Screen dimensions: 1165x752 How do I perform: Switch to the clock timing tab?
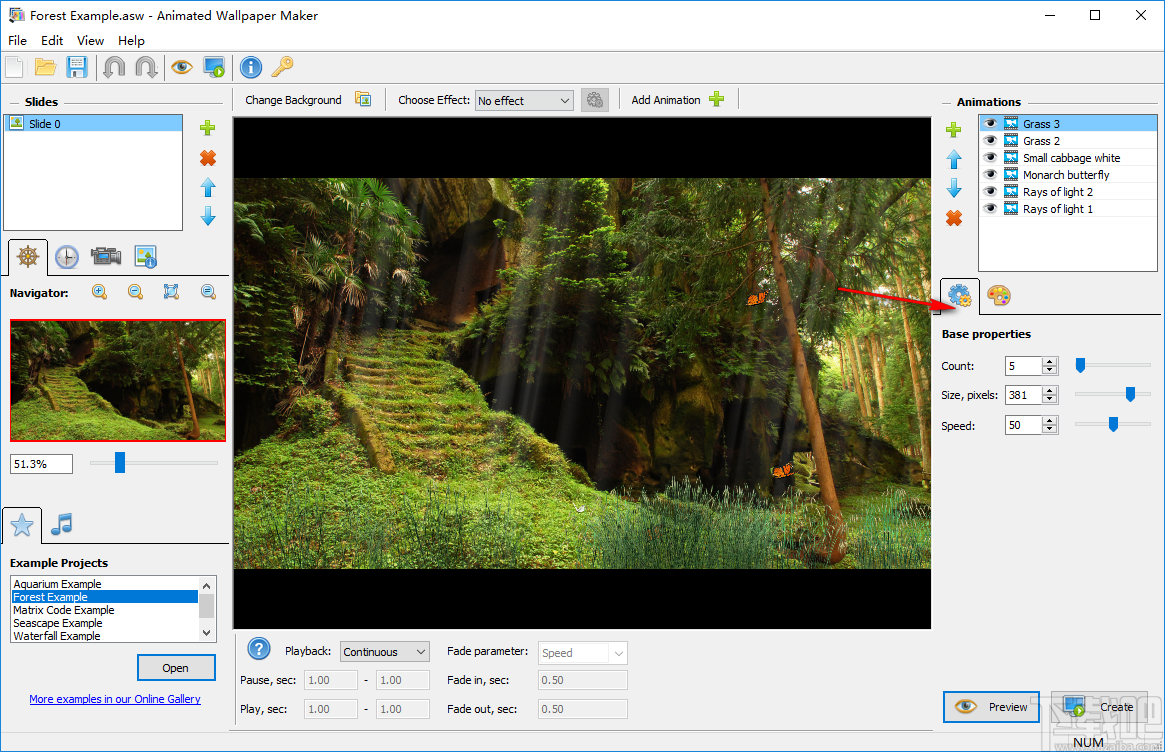coord(67,257)
